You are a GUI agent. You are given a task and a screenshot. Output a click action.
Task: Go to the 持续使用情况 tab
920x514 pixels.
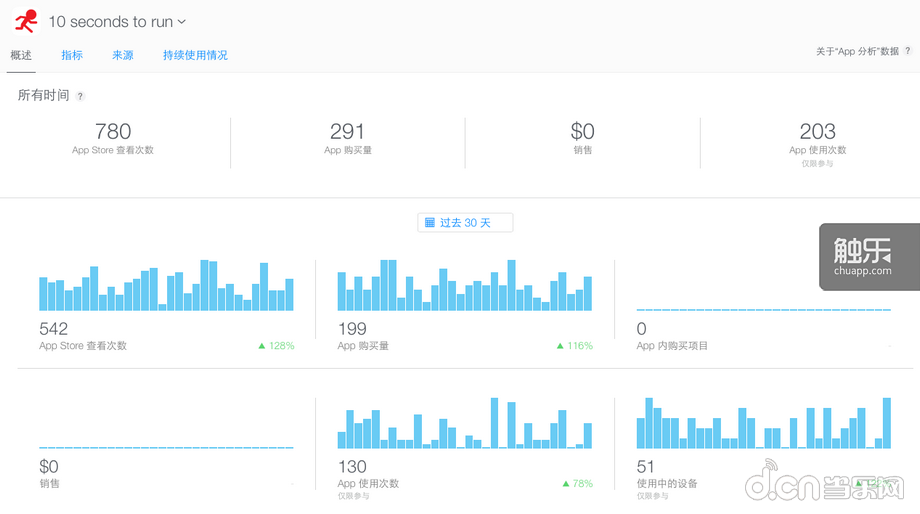pyautogui.click(x=195, y=55)
